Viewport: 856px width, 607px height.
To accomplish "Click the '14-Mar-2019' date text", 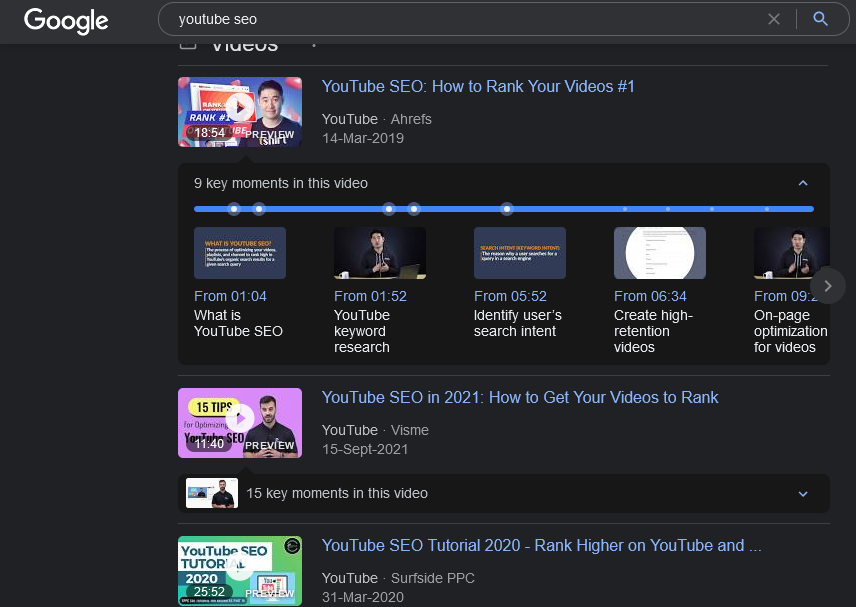I will (362, 138).
